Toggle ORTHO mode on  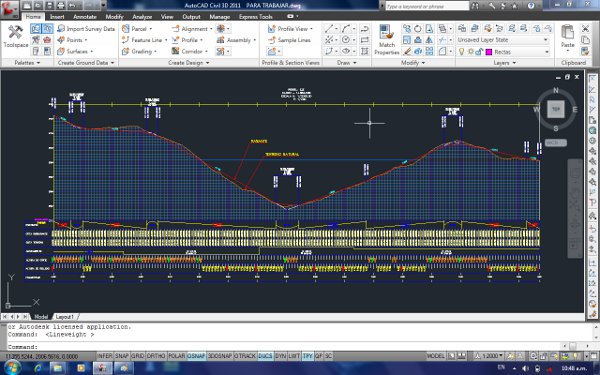[156, 356]
